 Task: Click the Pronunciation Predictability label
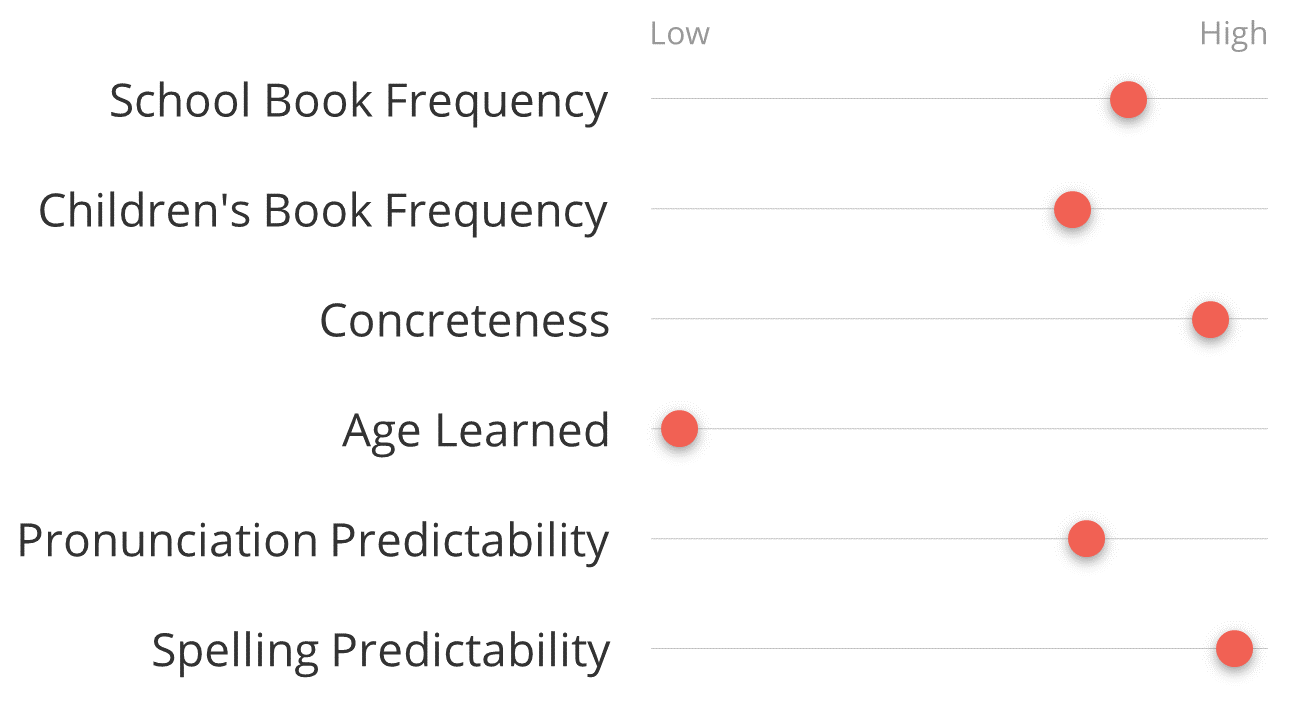pos(313,541)
